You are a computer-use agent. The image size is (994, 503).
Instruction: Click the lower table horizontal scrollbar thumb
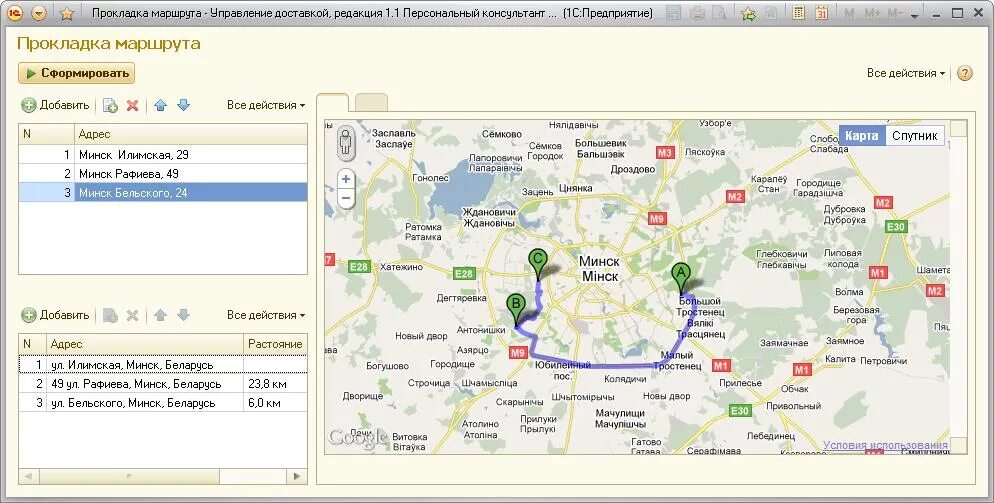pyautogui.click(x=129, y=476)
